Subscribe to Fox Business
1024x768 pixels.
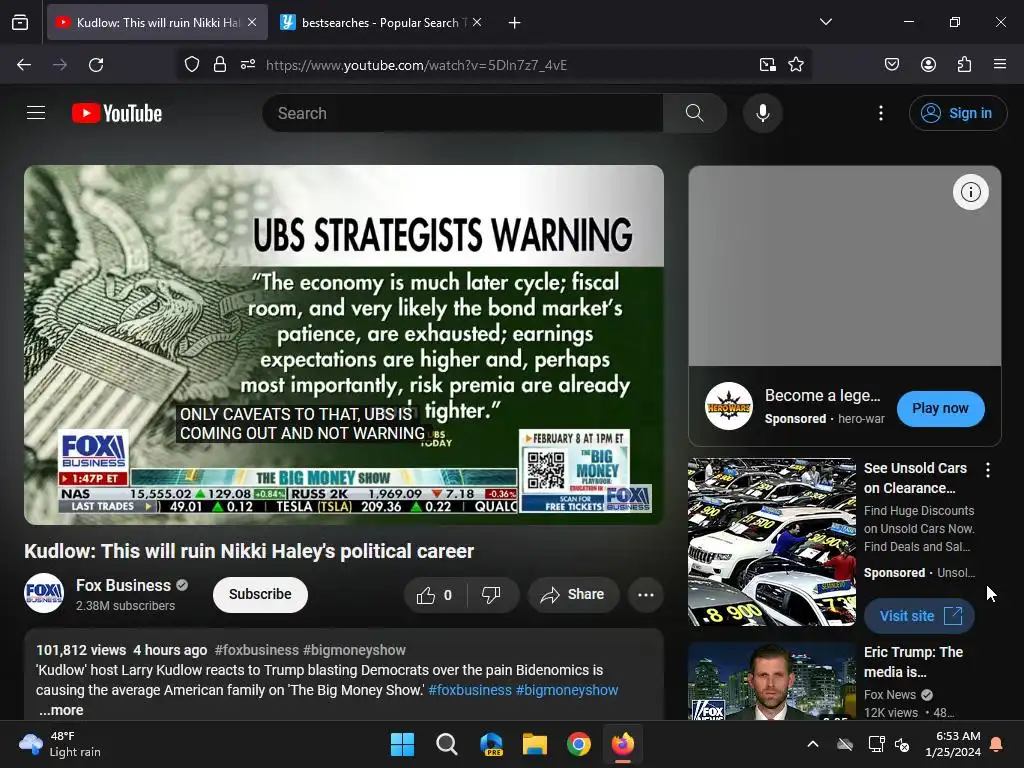click(260, 594)
